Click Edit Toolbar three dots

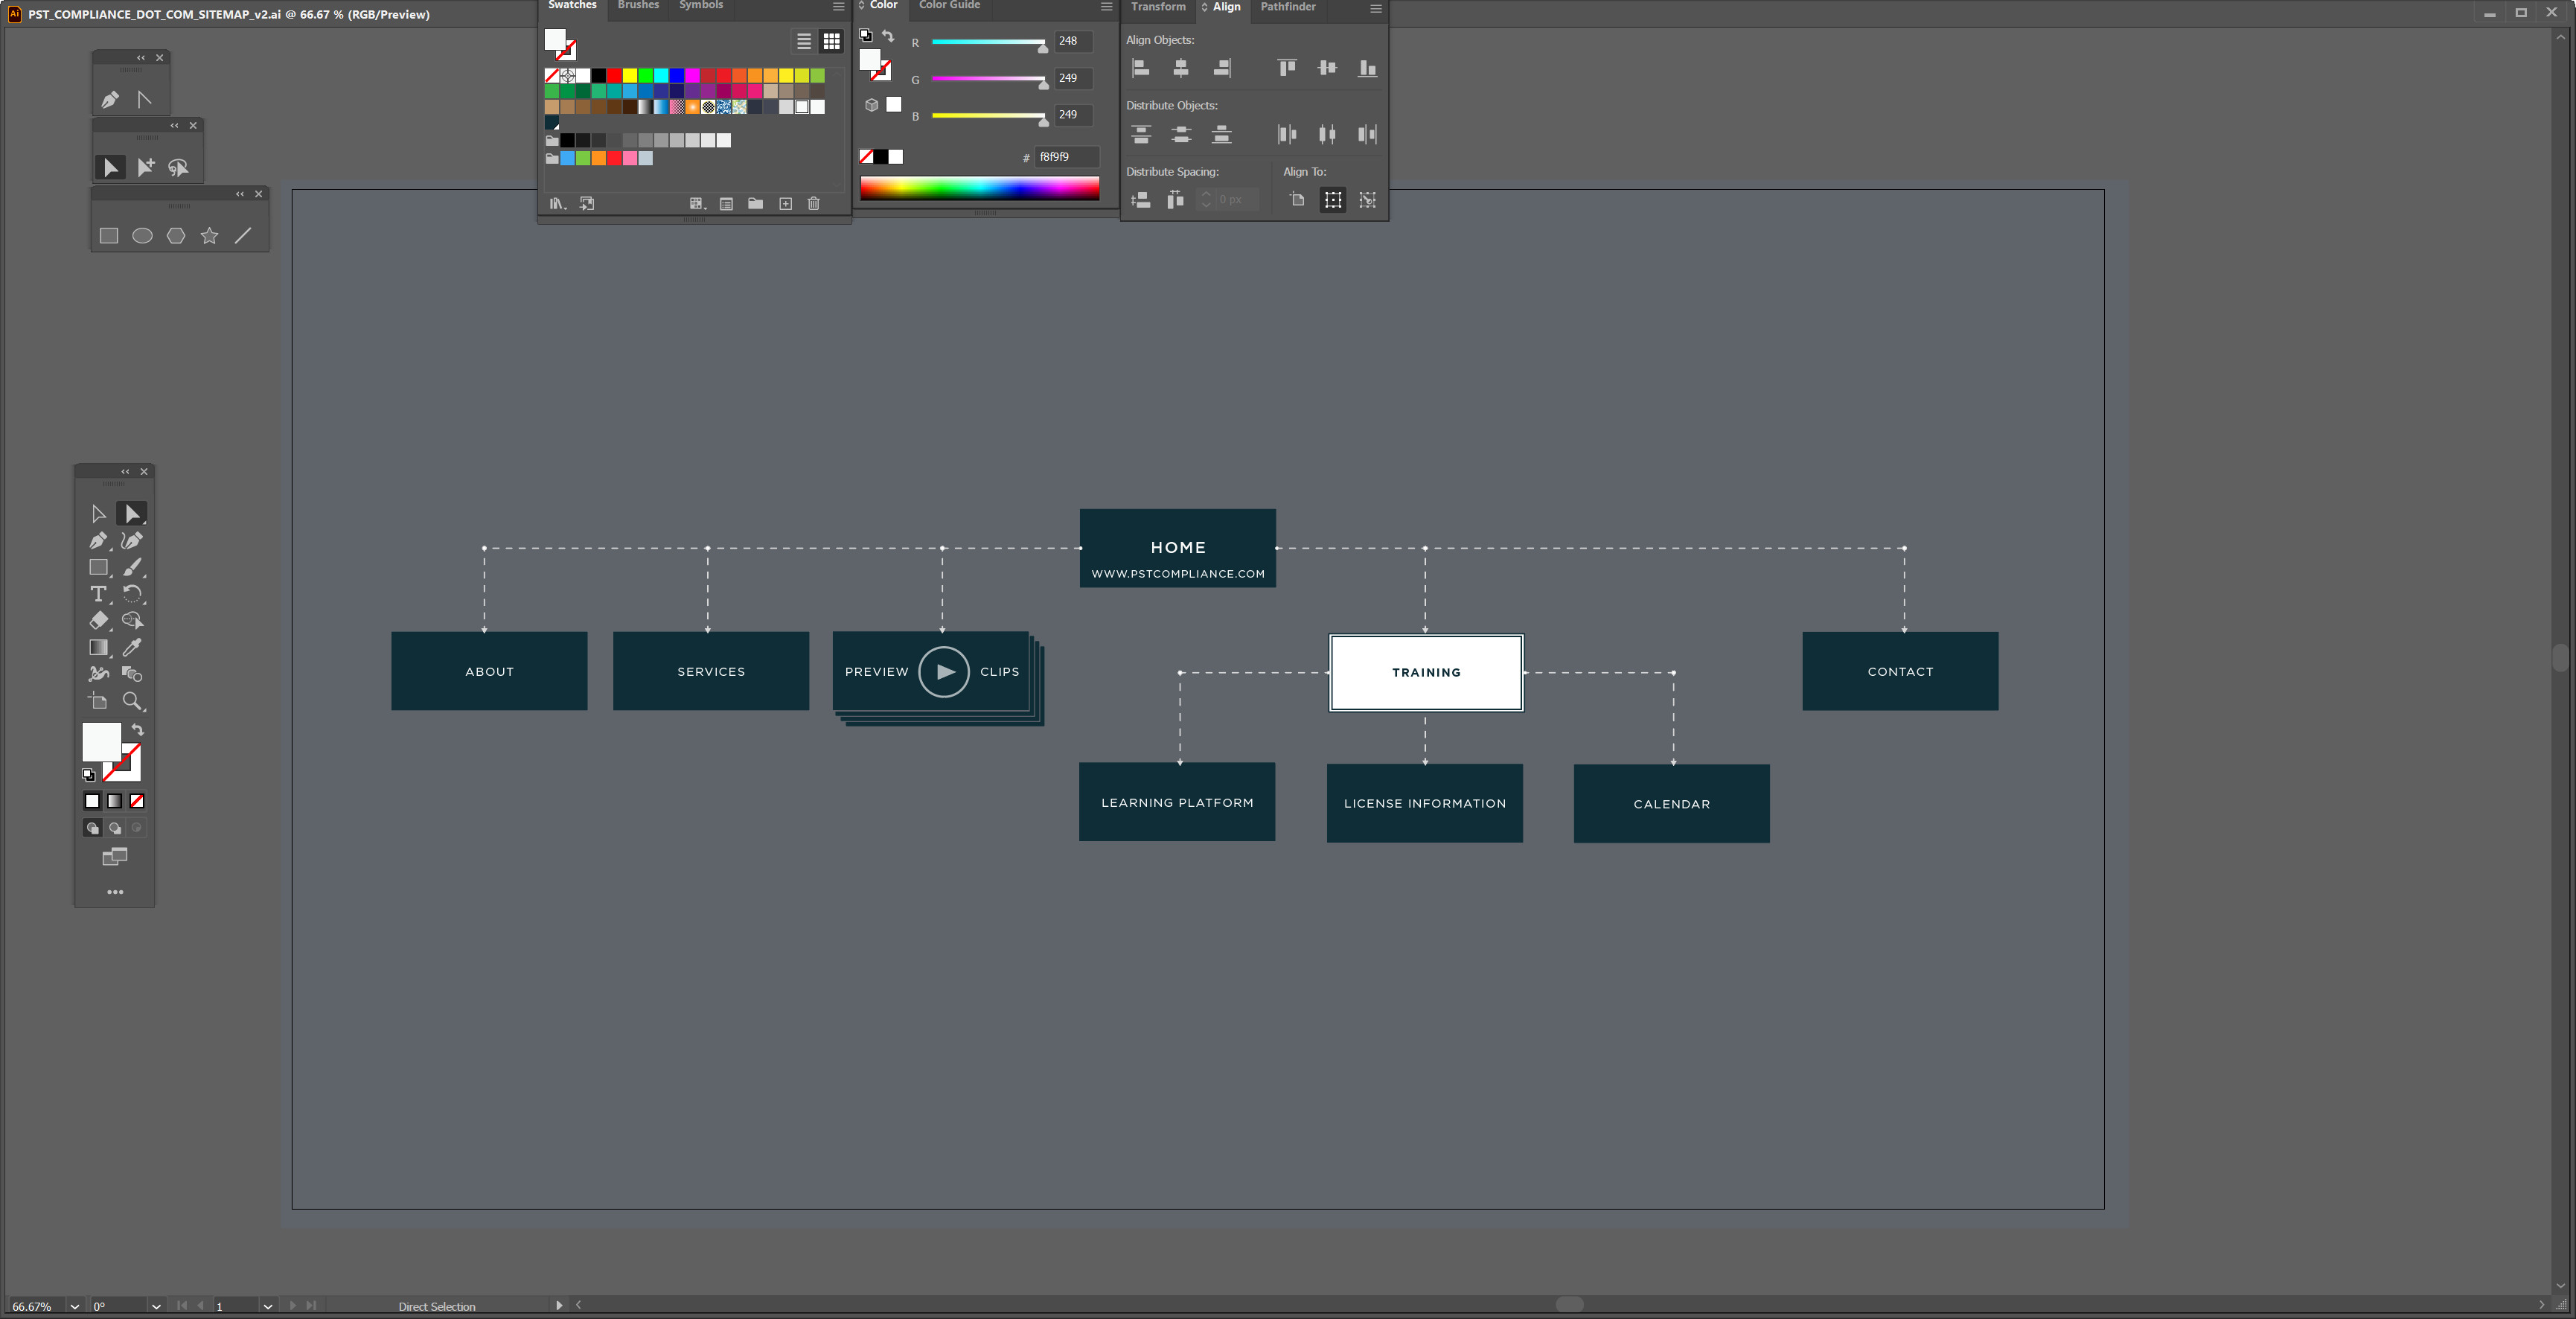(115, 892)
